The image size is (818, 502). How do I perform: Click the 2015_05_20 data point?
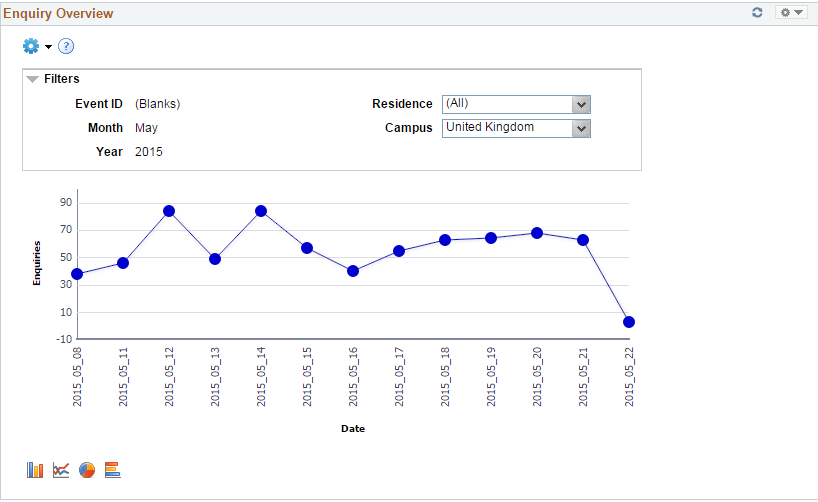coord(537,233)
